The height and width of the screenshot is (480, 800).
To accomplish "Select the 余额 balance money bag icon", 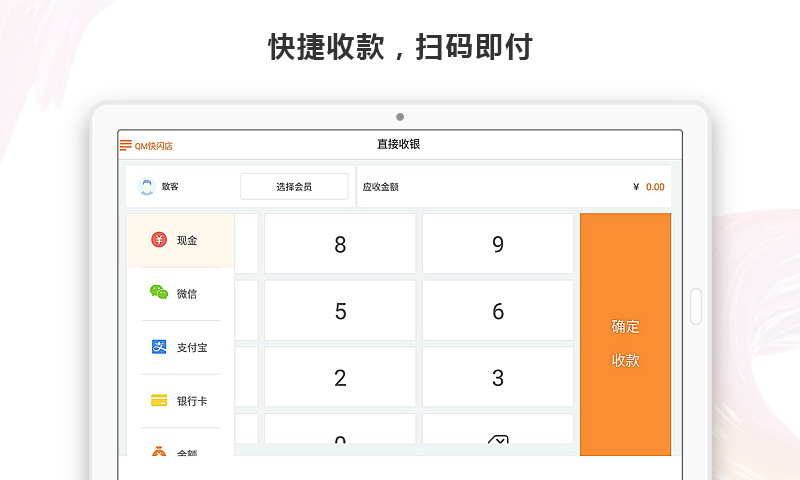I will click(x=159, y=451).
